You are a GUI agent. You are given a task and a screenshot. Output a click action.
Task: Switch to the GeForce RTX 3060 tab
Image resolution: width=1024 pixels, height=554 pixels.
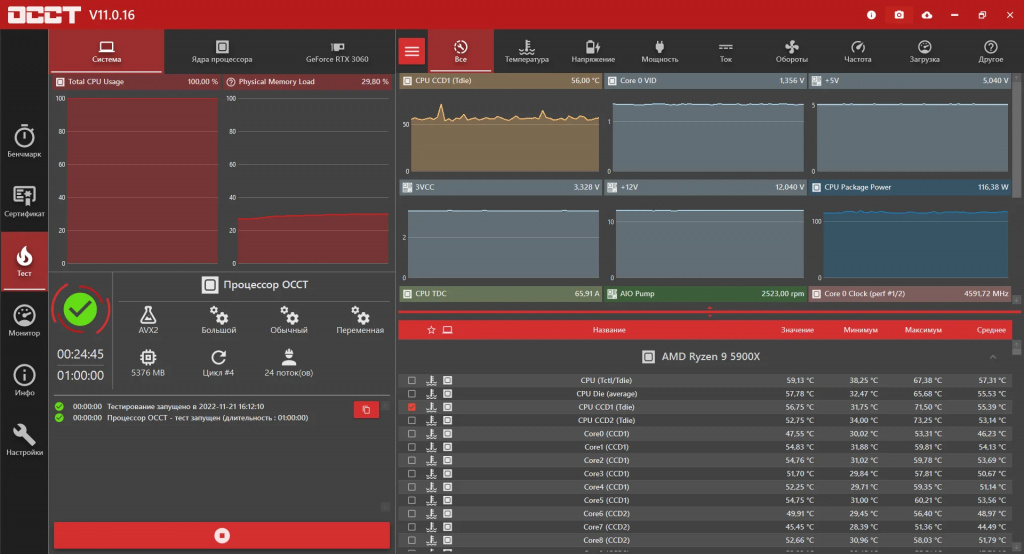click(x=337, y=51)
